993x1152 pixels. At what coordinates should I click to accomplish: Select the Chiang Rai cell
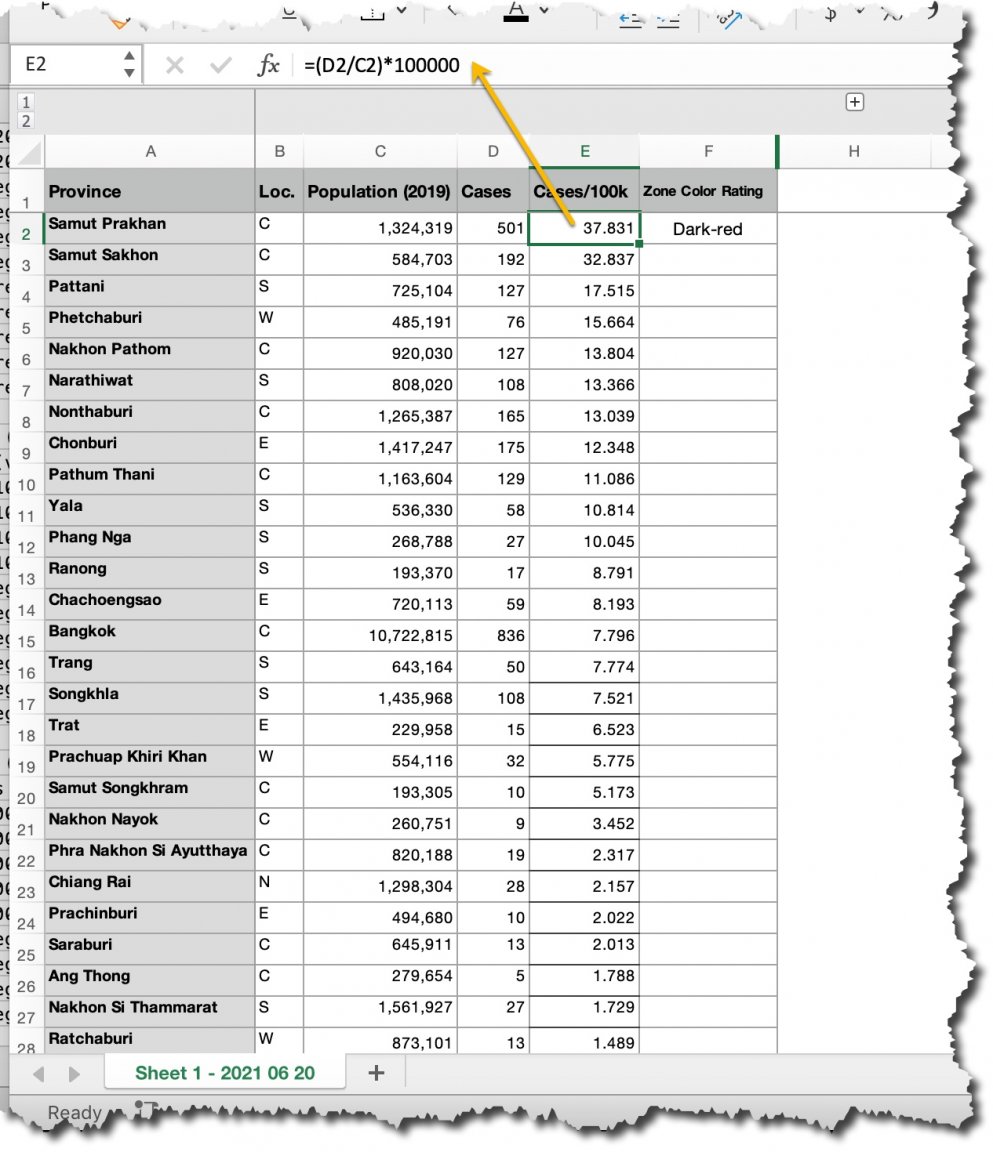[x=150, y=886]
